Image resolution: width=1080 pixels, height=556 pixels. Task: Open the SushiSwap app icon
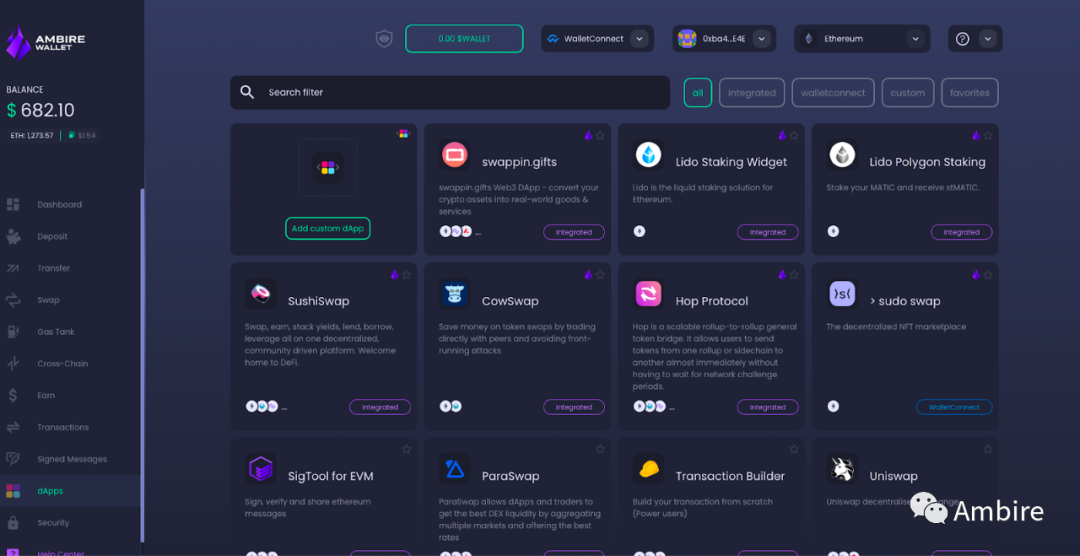tap(260, 294)
